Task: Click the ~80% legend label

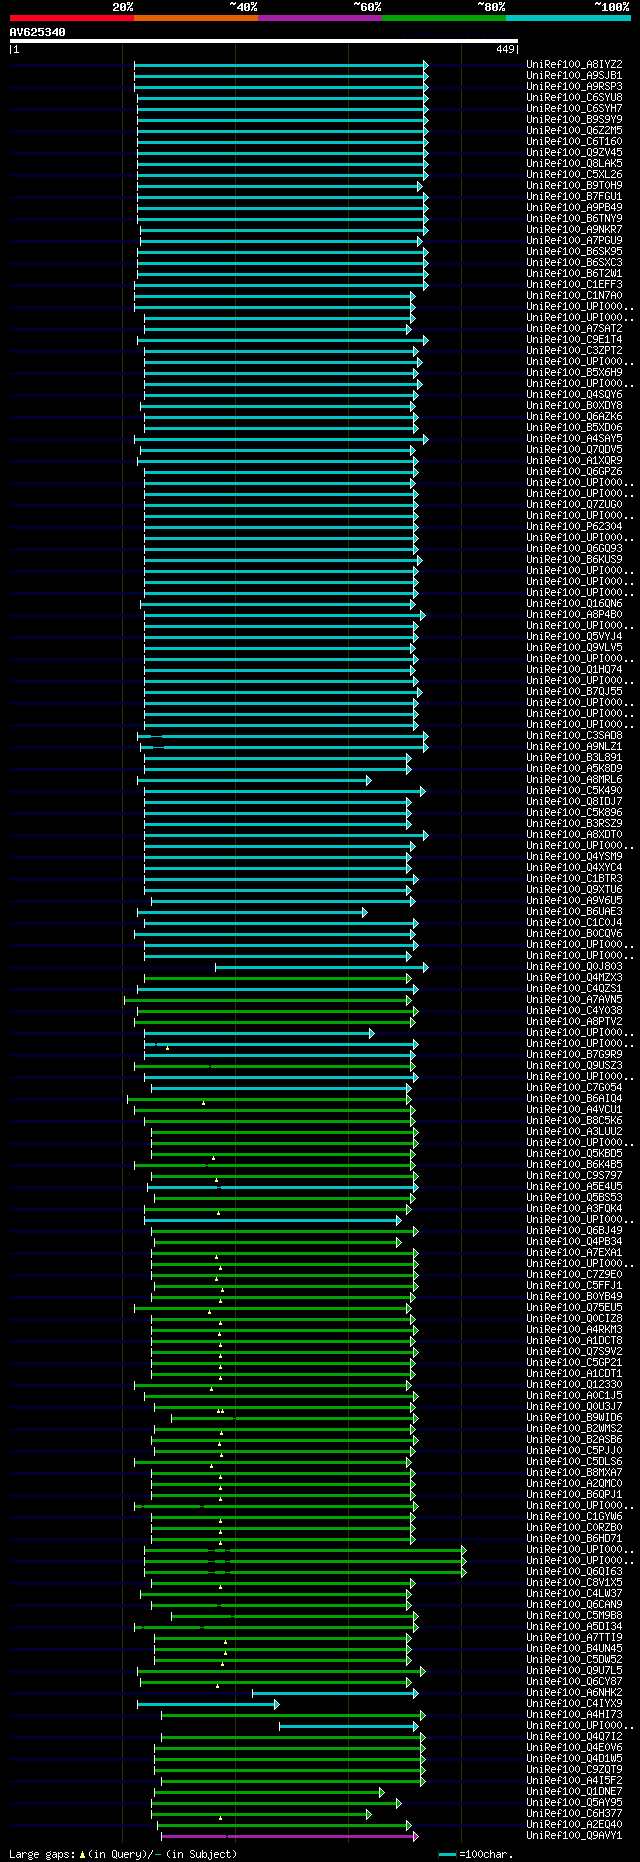Action: pyautogui.click(x=491, y=7)
